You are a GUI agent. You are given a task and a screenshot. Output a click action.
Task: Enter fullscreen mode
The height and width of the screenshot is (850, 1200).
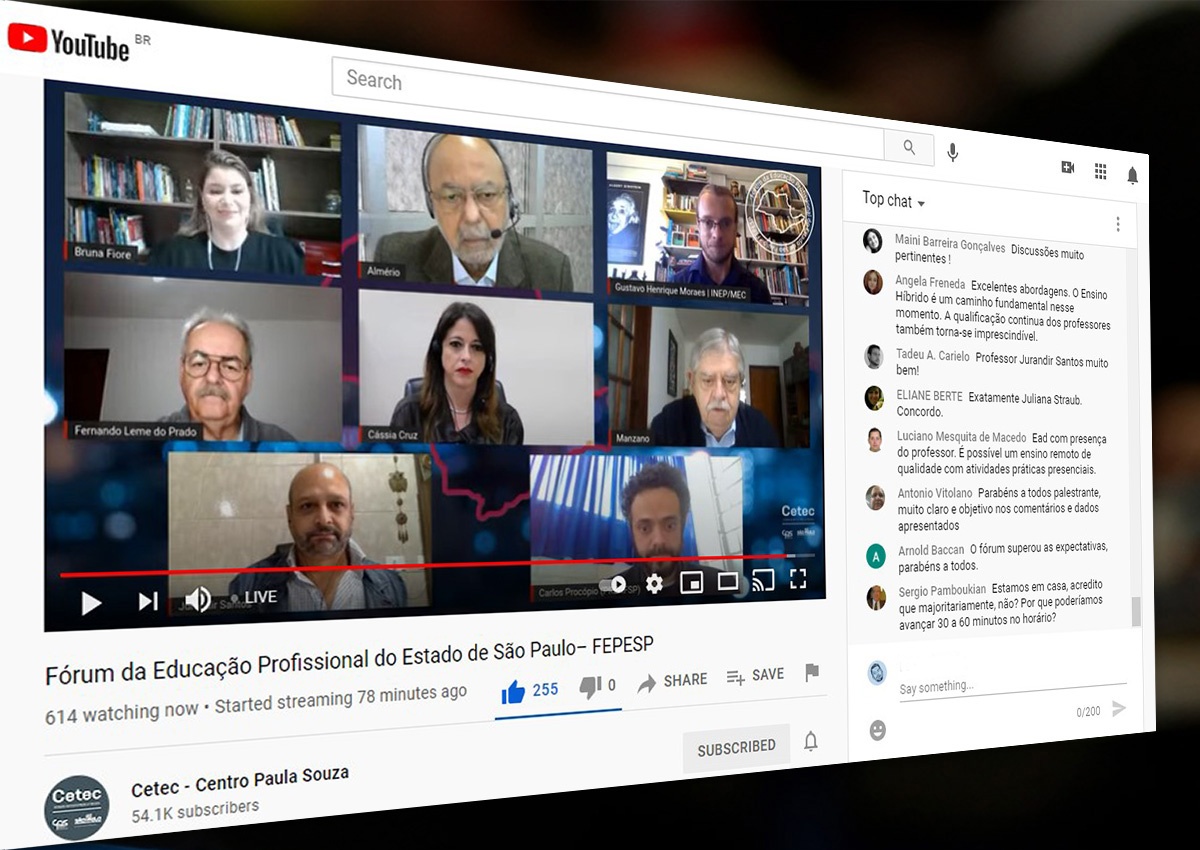[x=798, y=578]
